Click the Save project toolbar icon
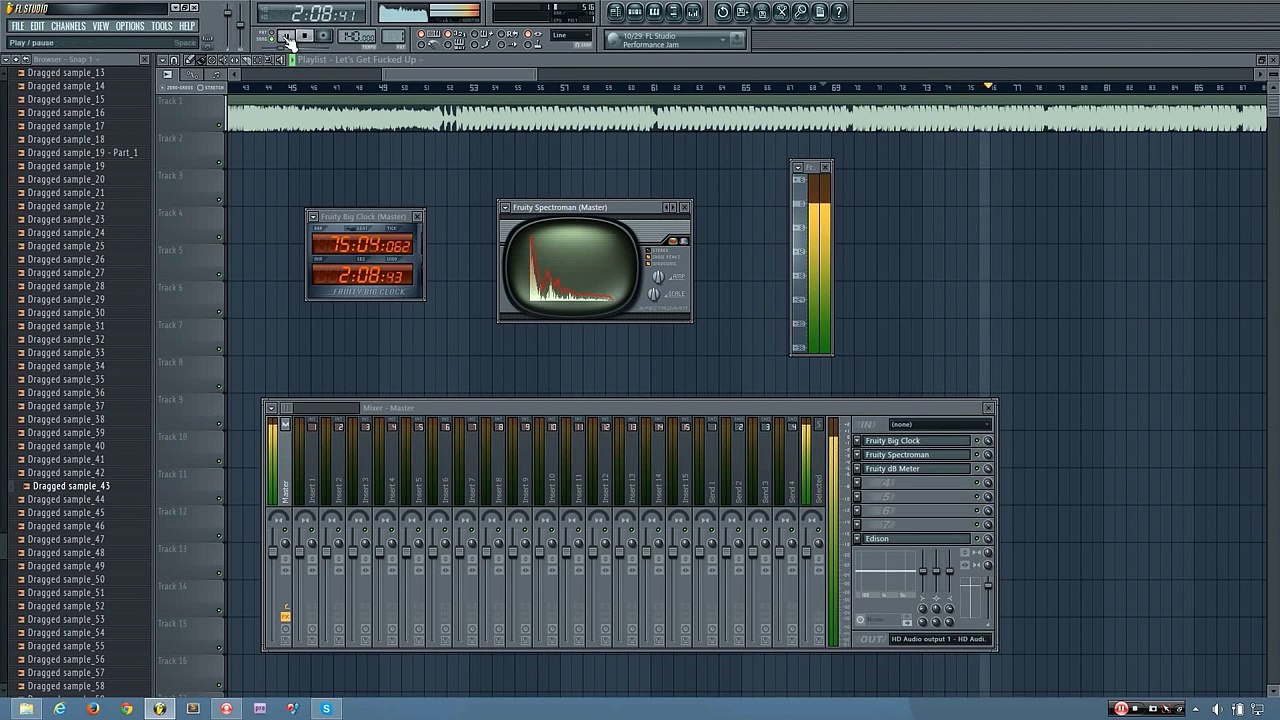The width and height of the screenshot is (1280, 720). [x=742, y=12]
